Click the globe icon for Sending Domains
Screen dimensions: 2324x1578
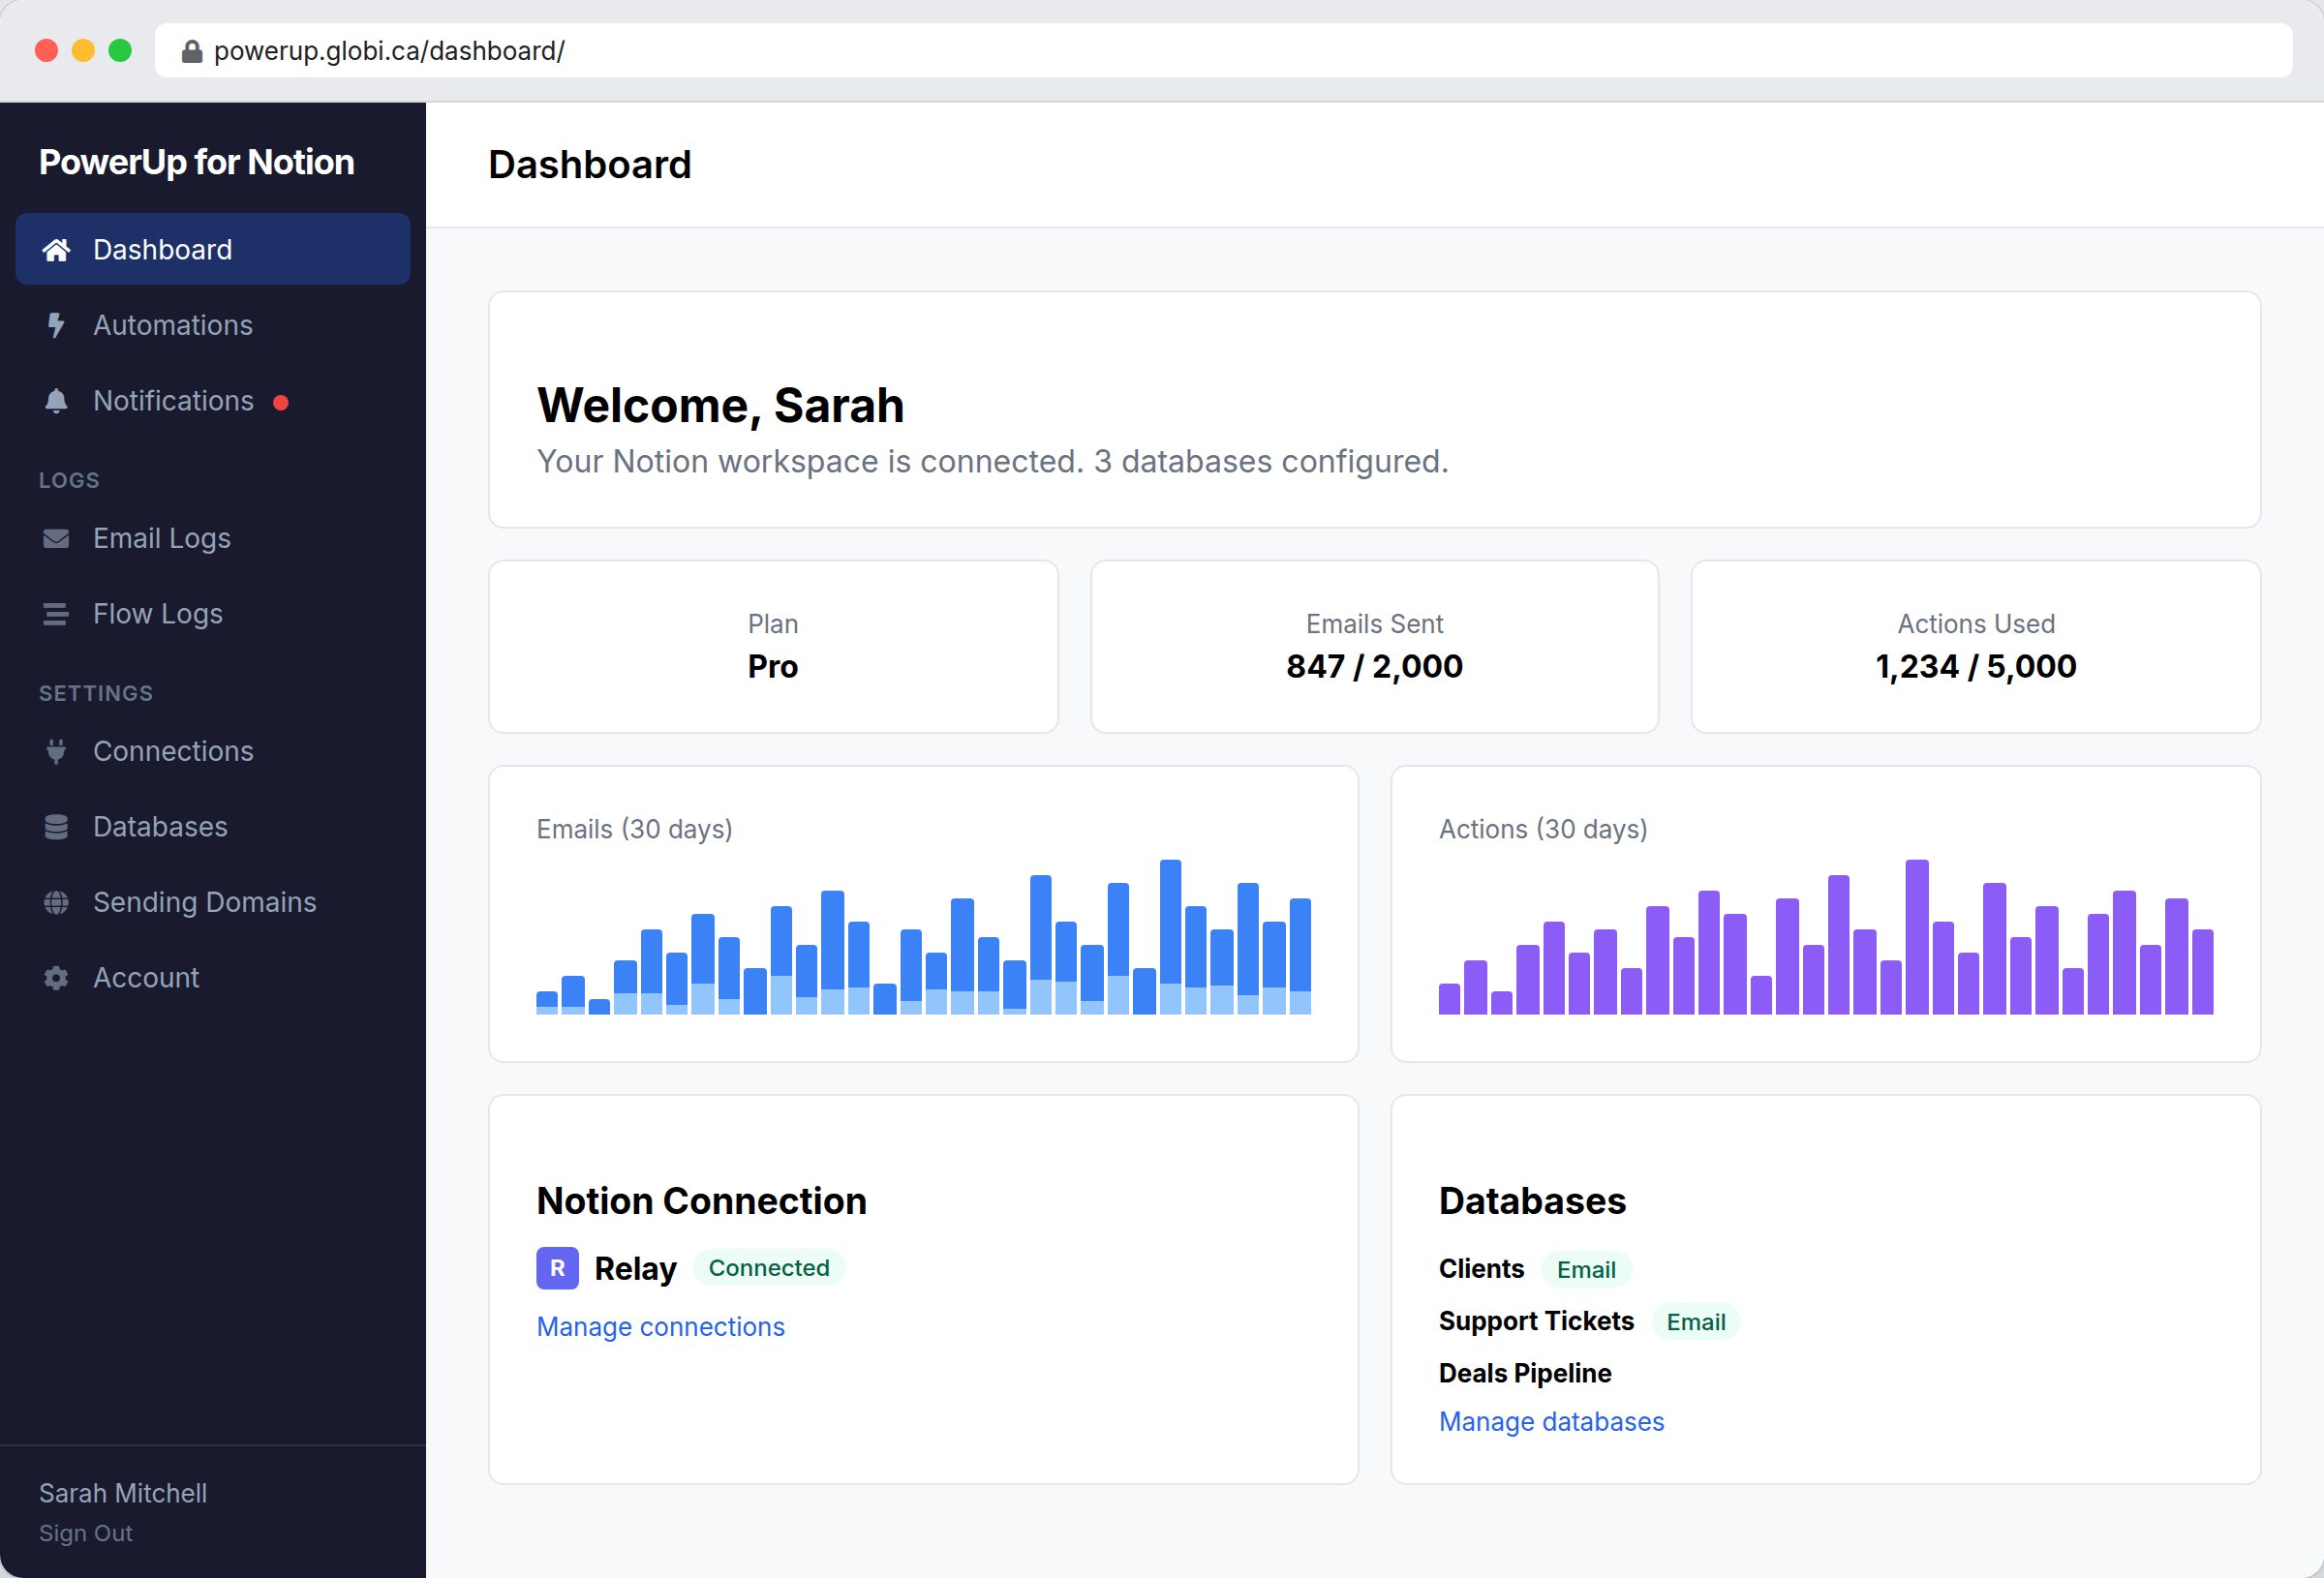(x=56, y=902)
